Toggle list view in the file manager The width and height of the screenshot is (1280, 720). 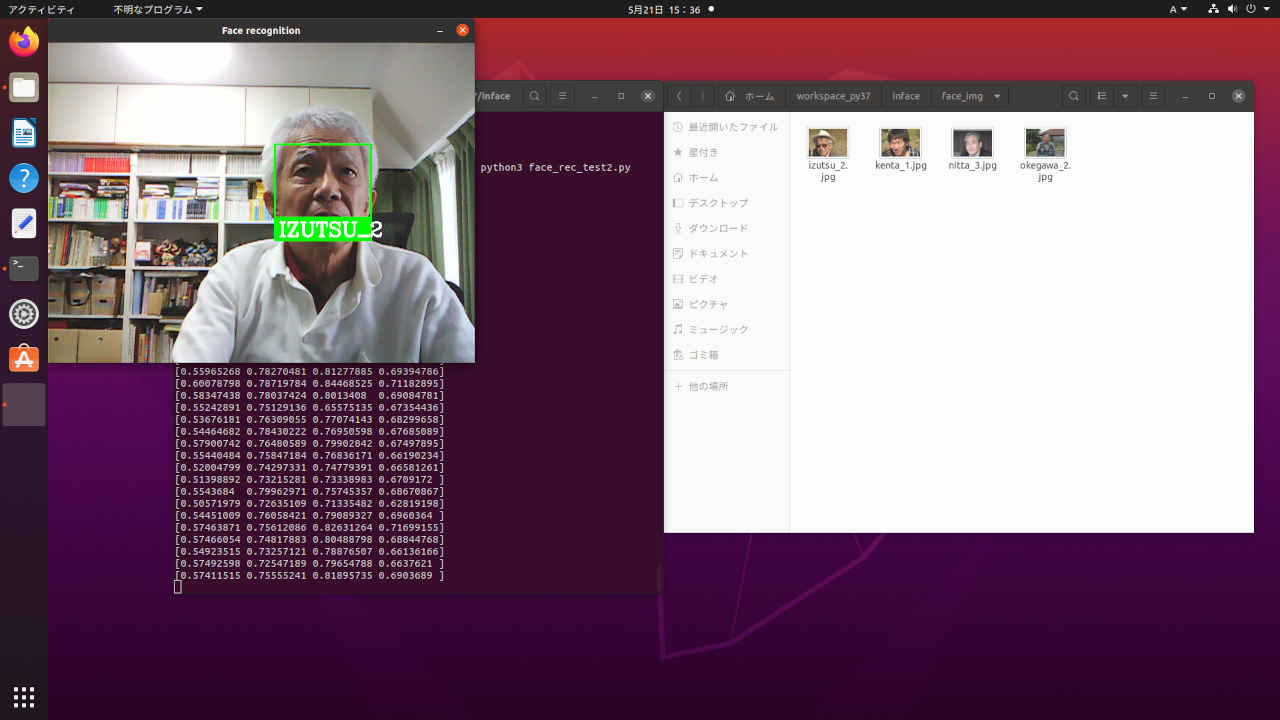pos(1102,96)
